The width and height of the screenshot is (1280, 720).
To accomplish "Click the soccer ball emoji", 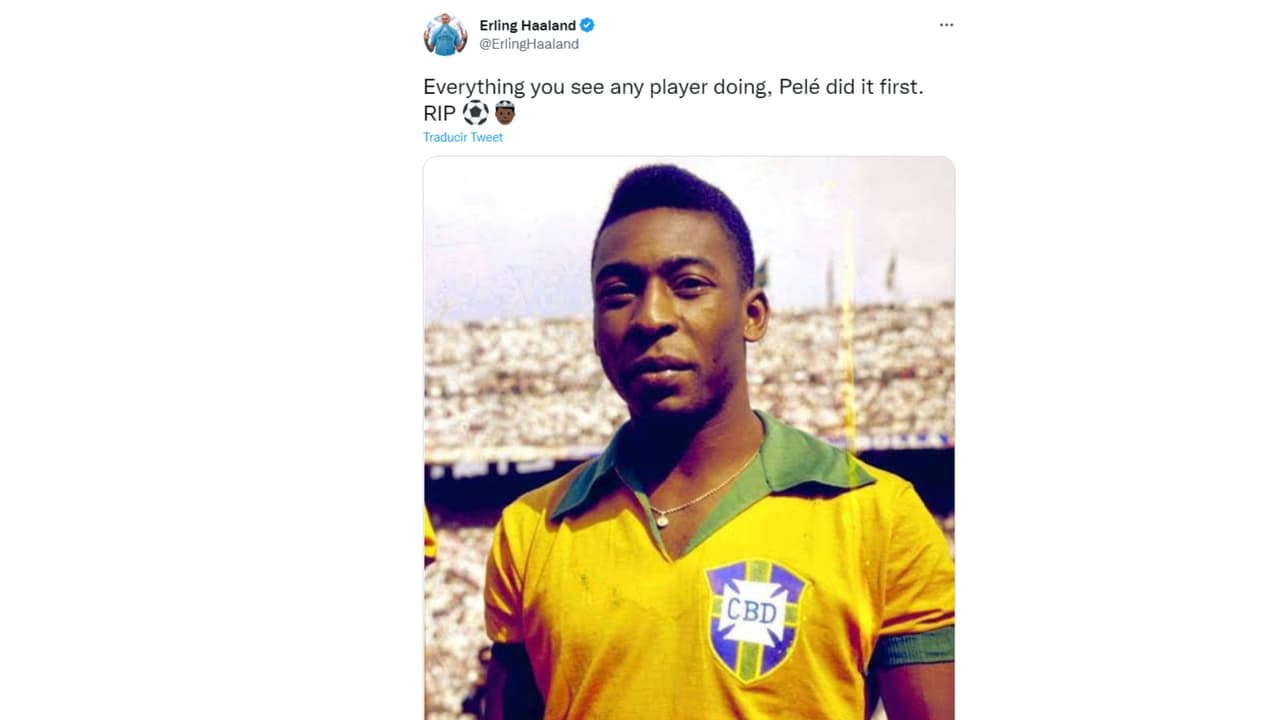I will point(475,113).
